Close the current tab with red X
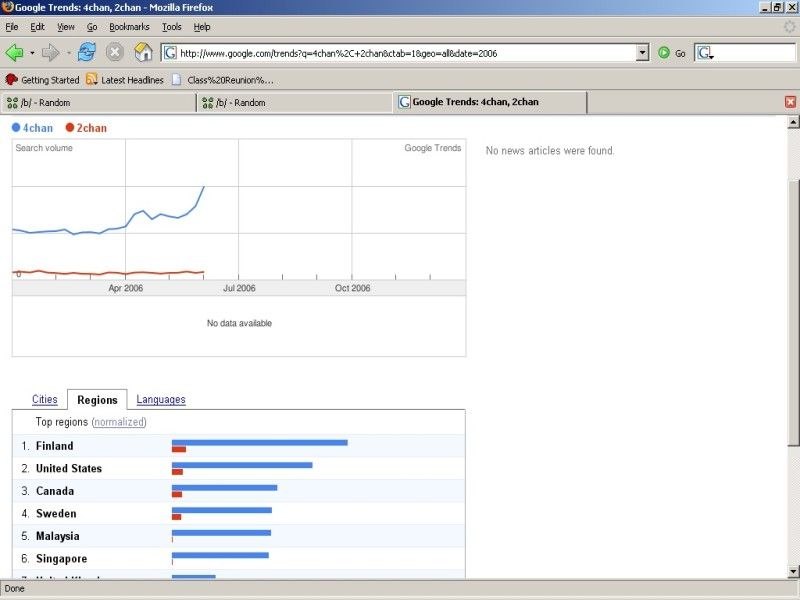 pos(790,102)
